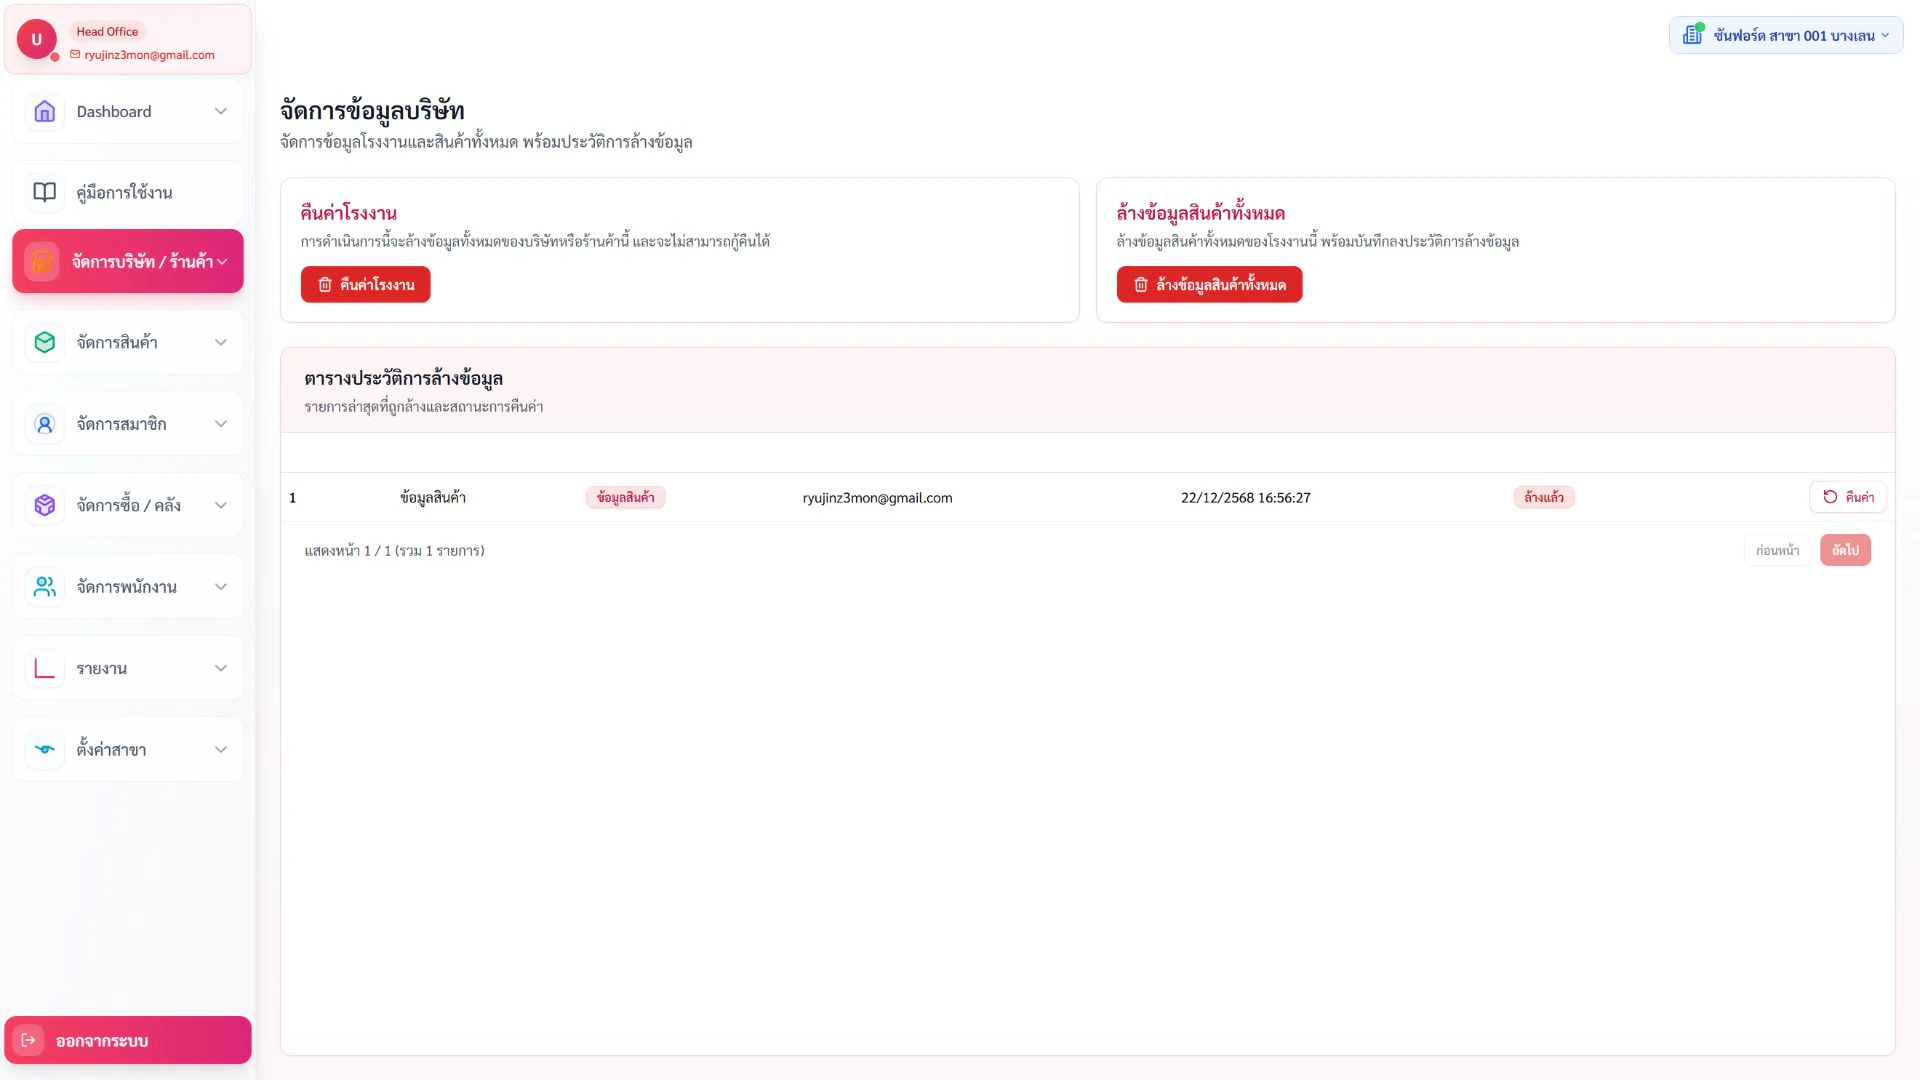Click the รายงาน chart icon

[x=44, y=668]
